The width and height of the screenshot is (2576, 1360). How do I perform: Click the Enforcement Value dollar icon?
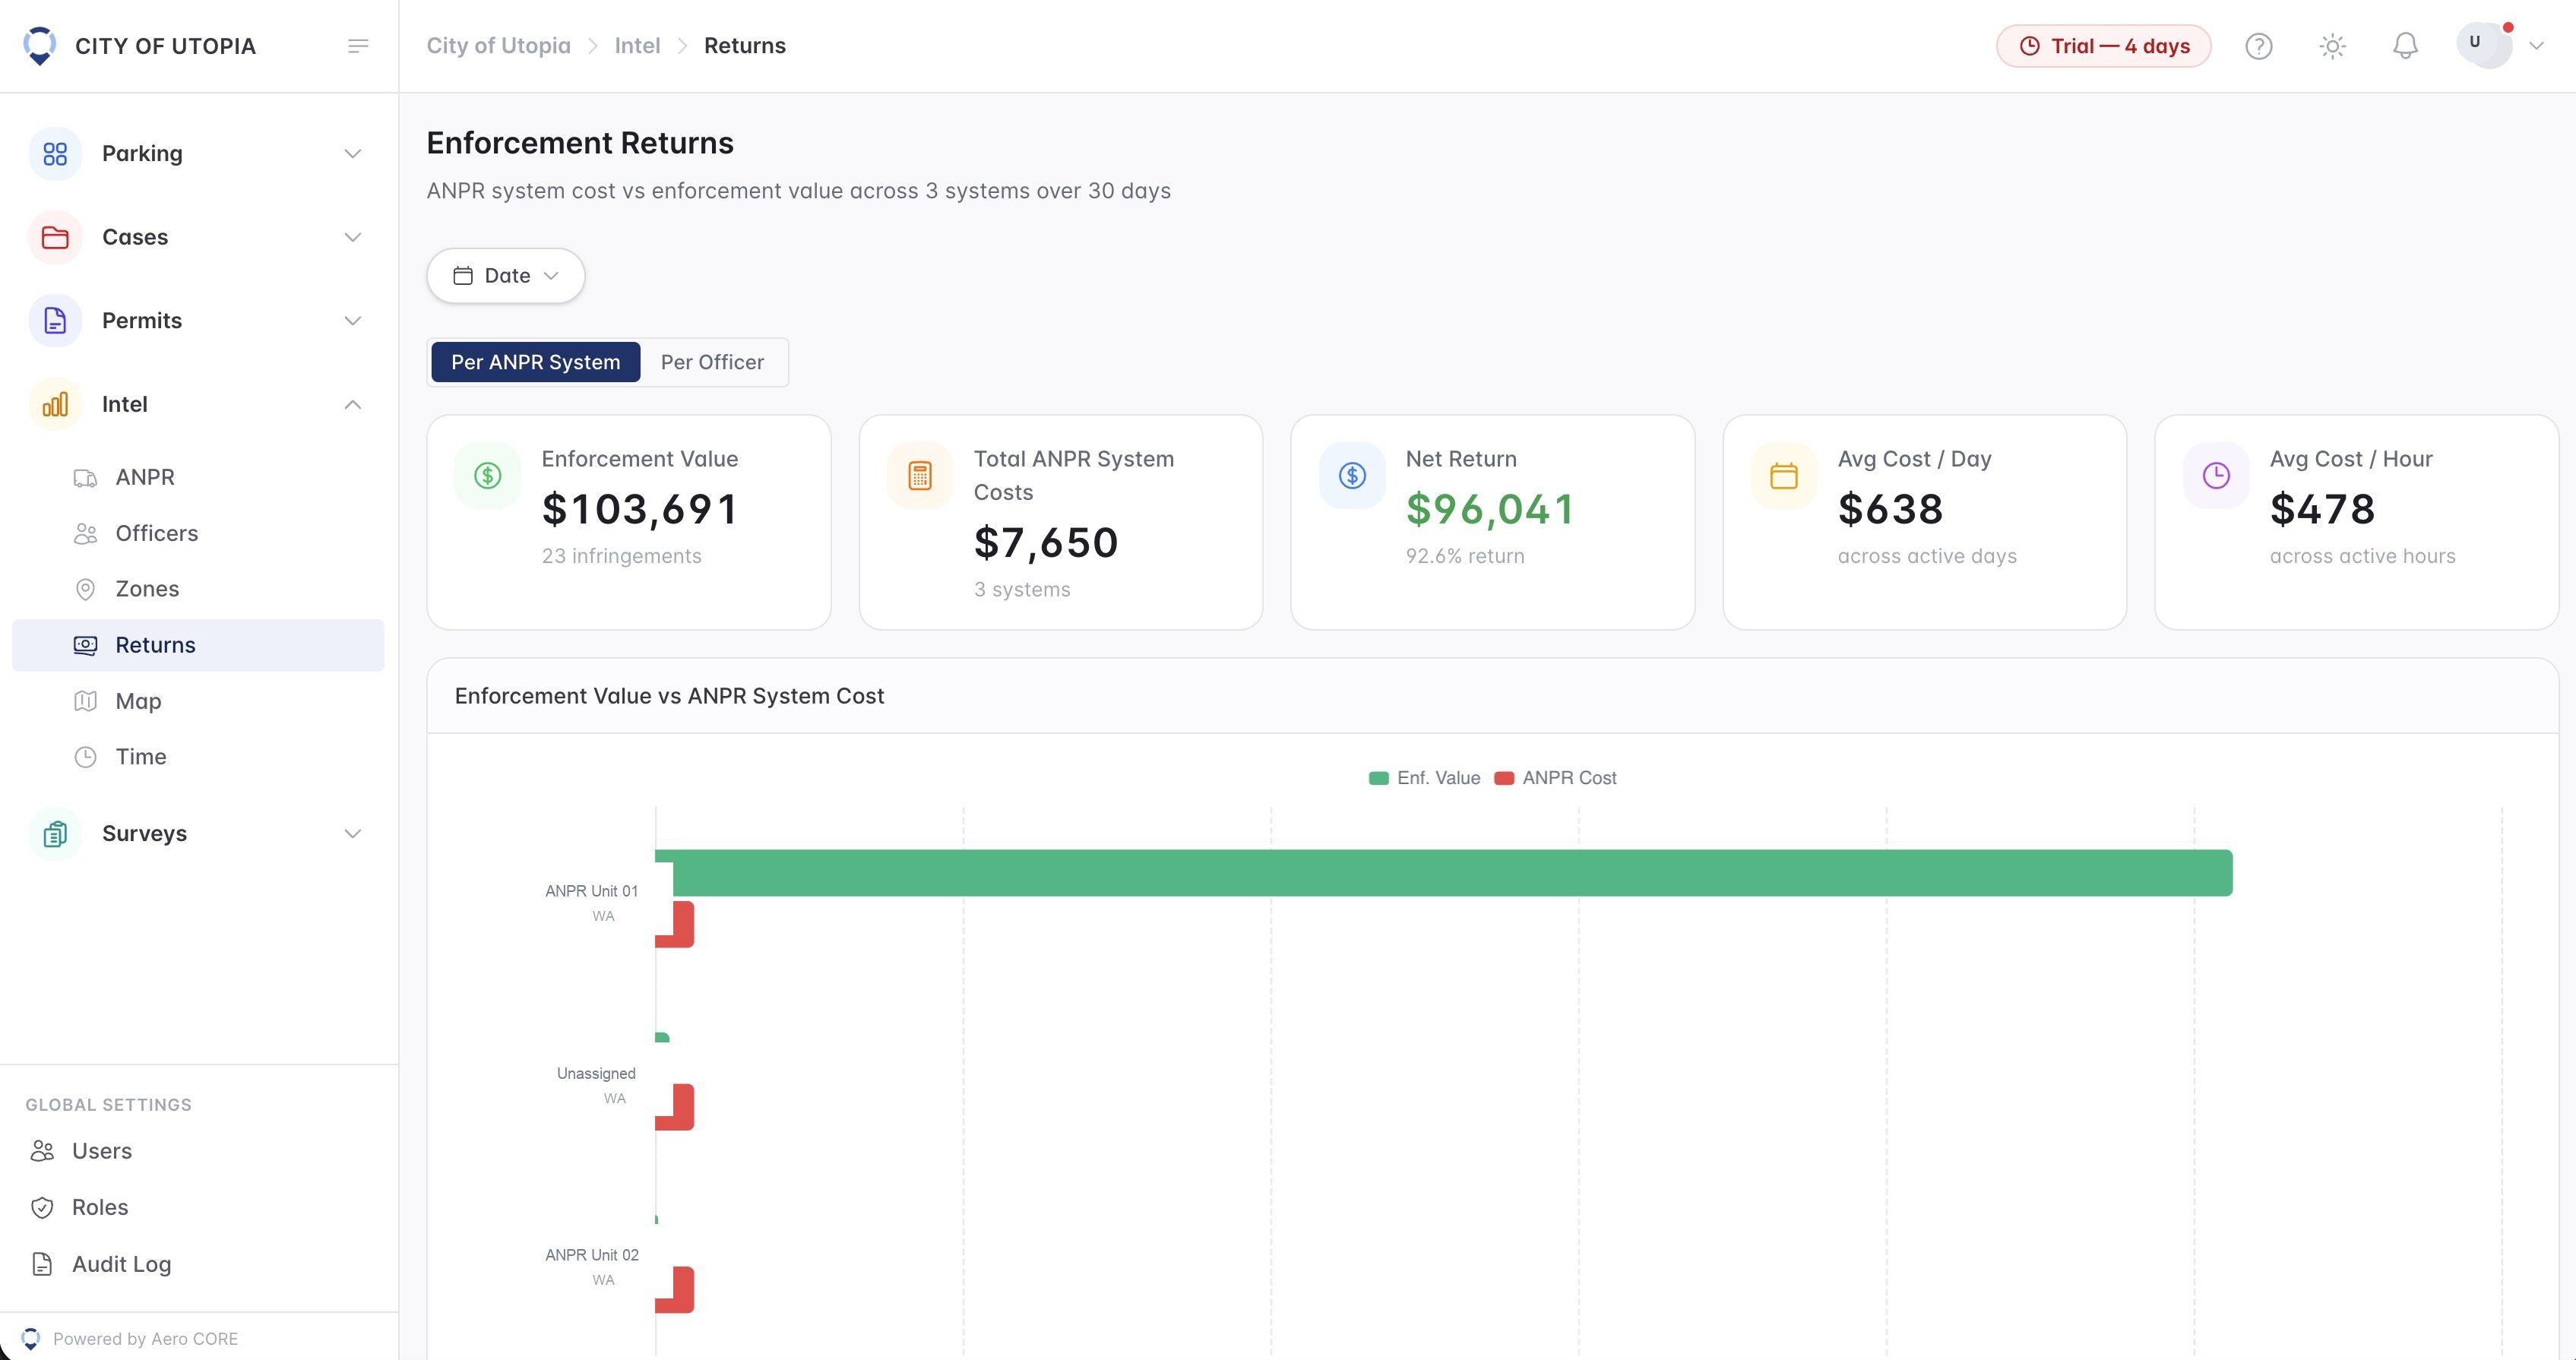tap(488, 476)
